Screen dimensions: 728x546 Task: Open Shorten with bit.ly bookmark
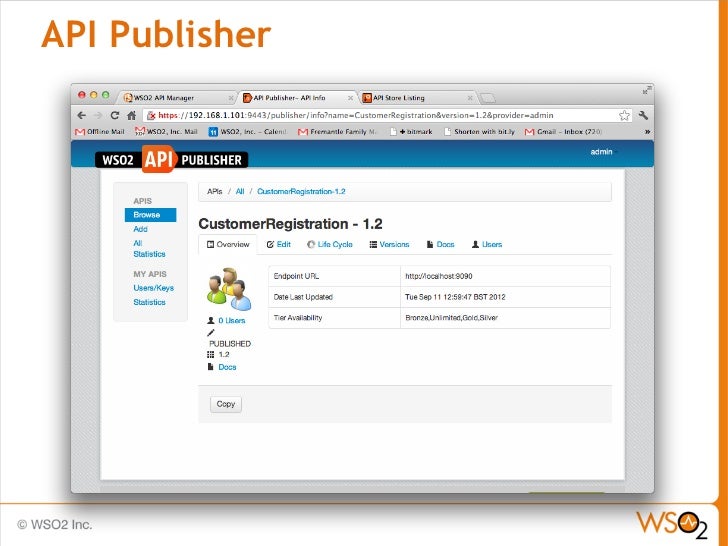click(480, 132)
